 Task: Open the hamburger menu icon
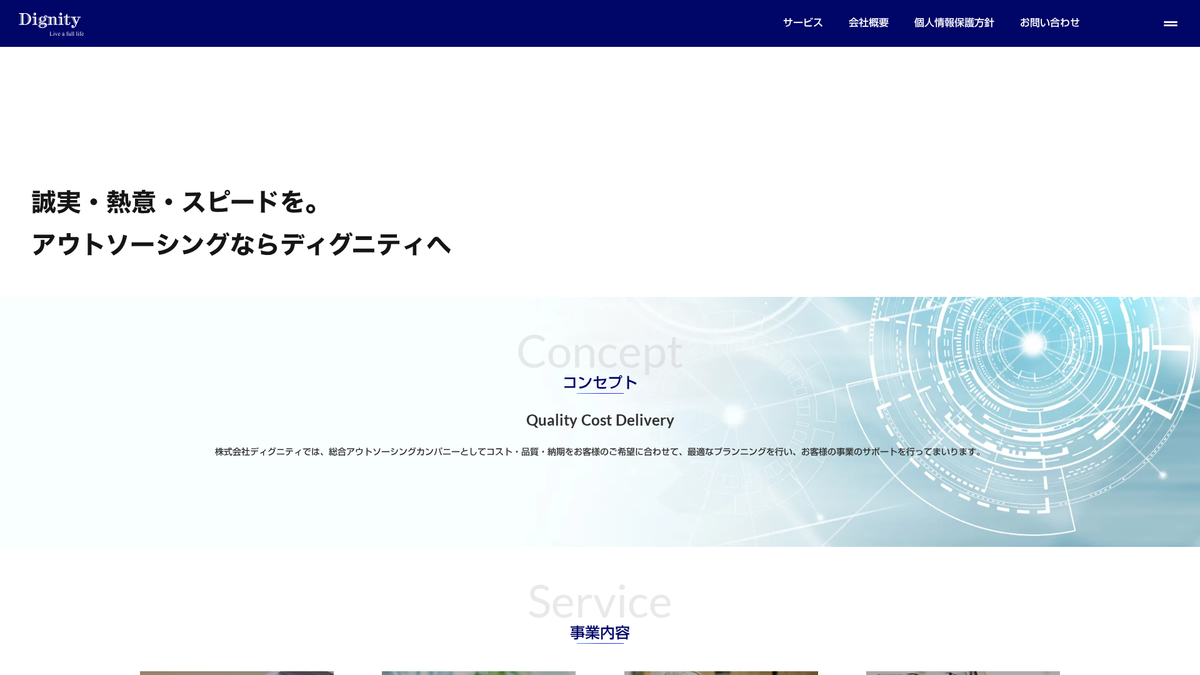[x=1170, y=23]
